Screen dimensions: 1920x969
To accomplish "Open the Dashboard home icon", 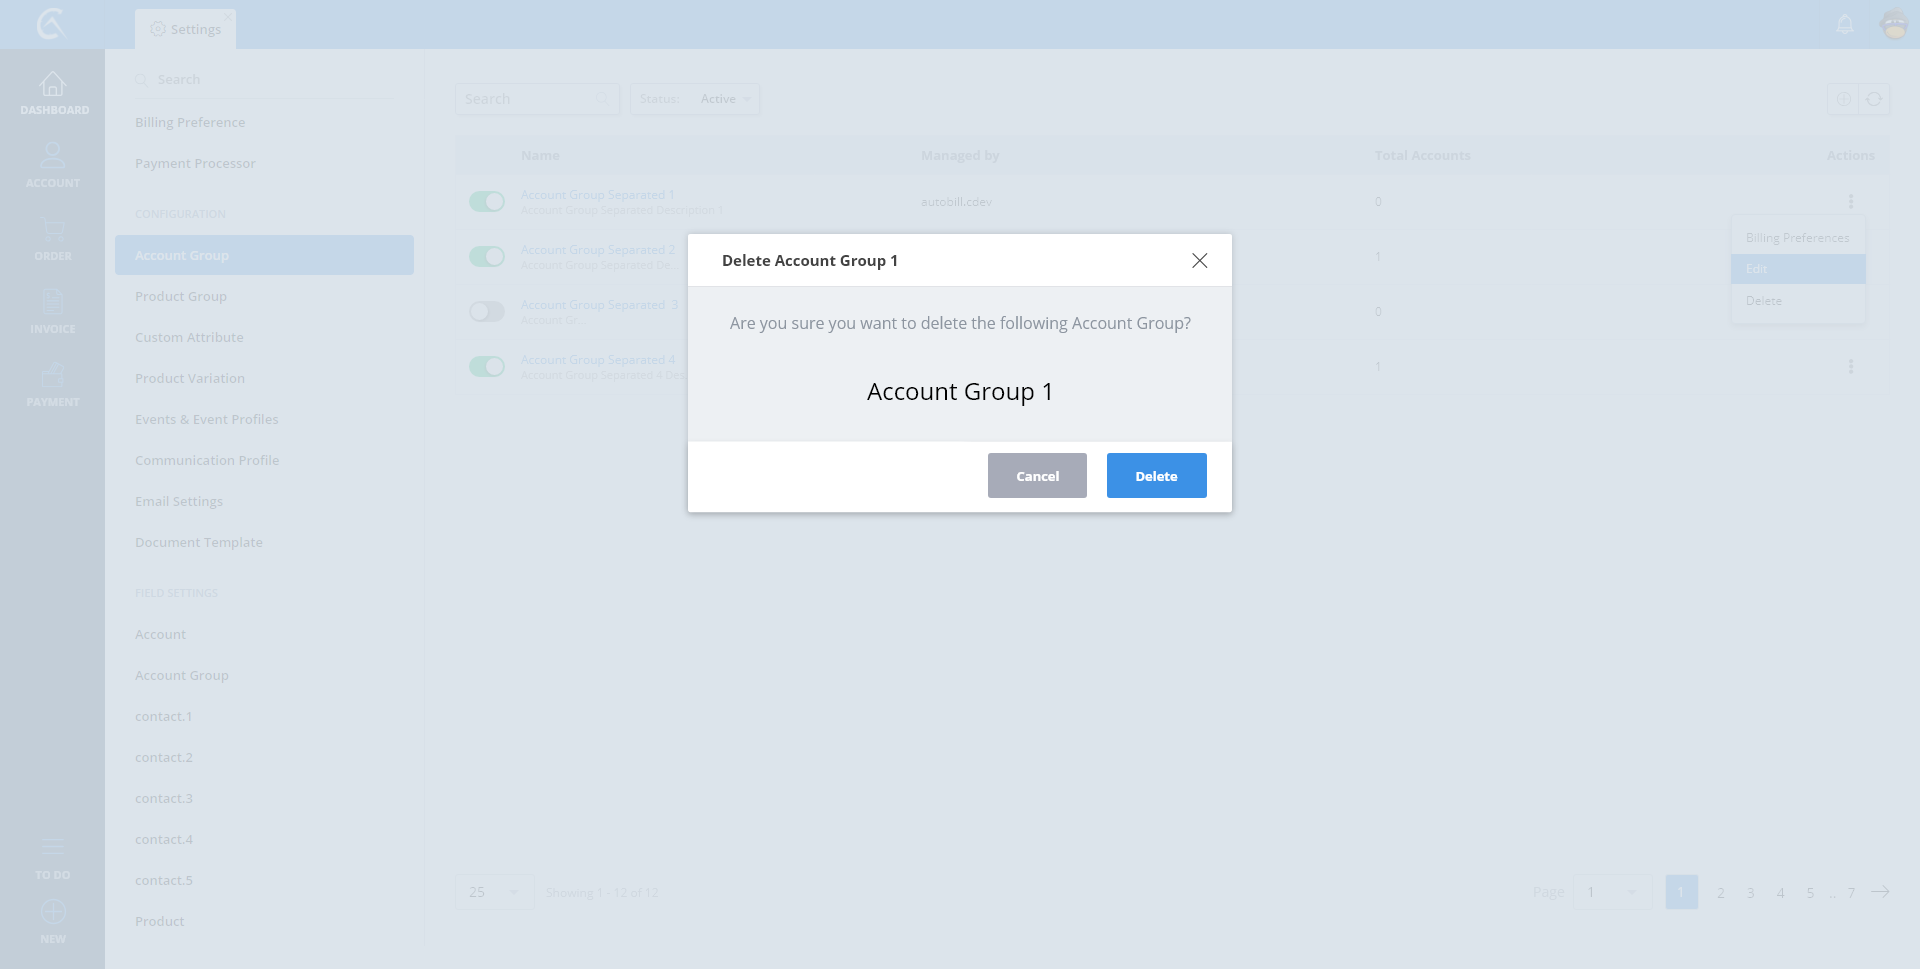I will pos(52,84).
